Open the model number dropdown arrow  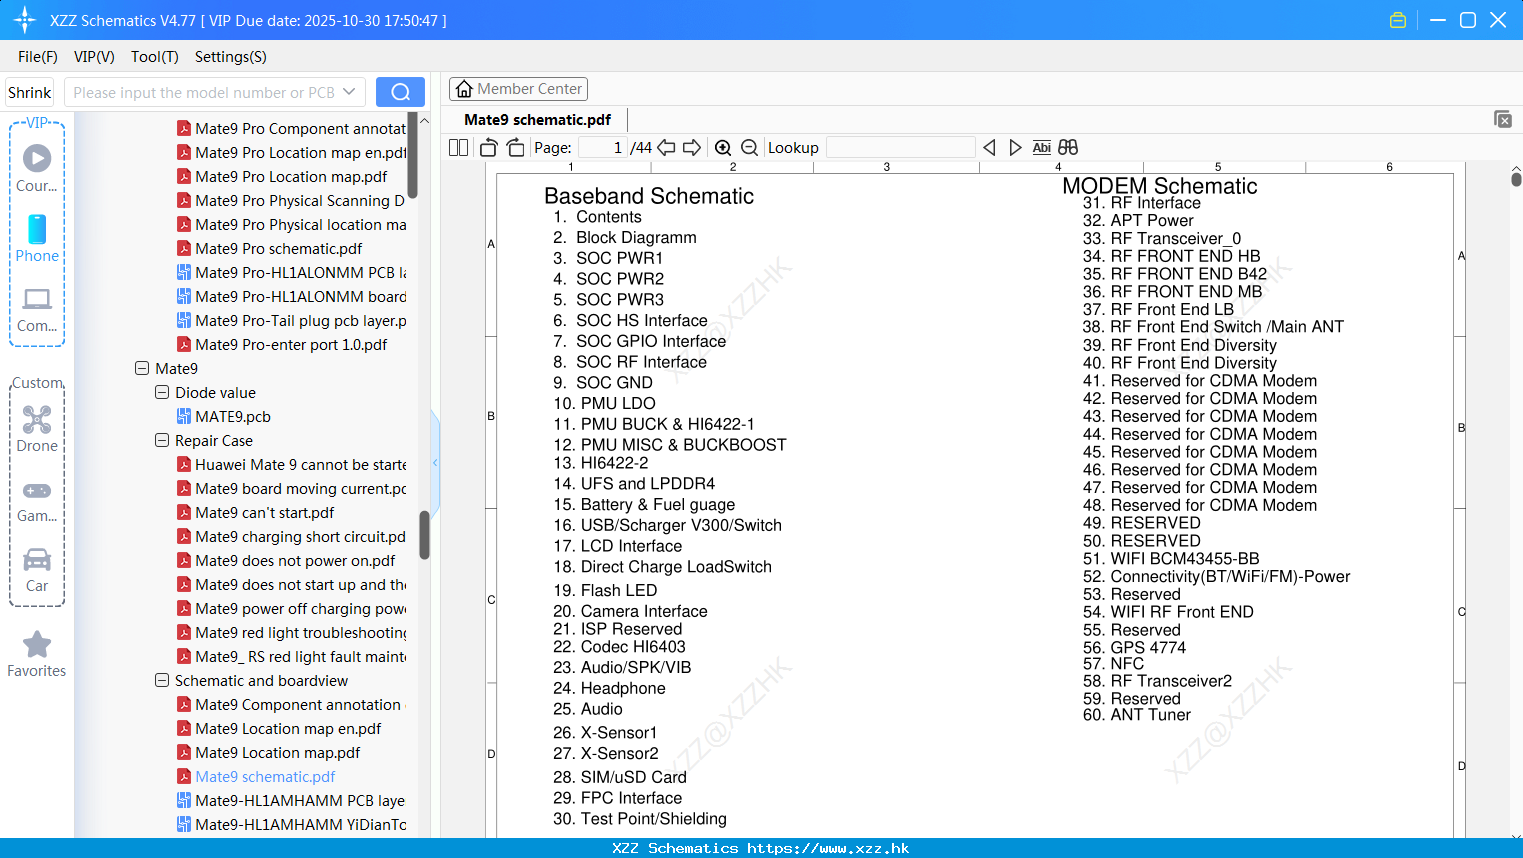click(349, 92)
